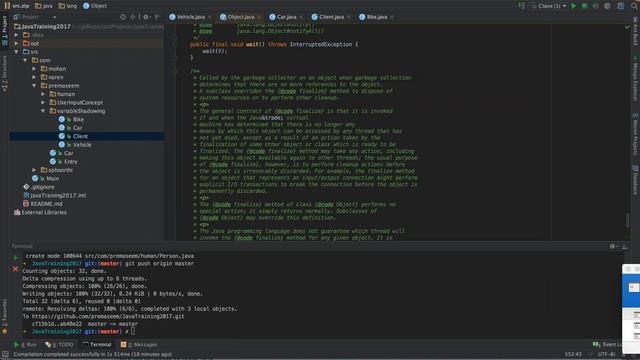Expand the out folder arrow
This screenshot has height=360, width=640.
tap(17, 43)
